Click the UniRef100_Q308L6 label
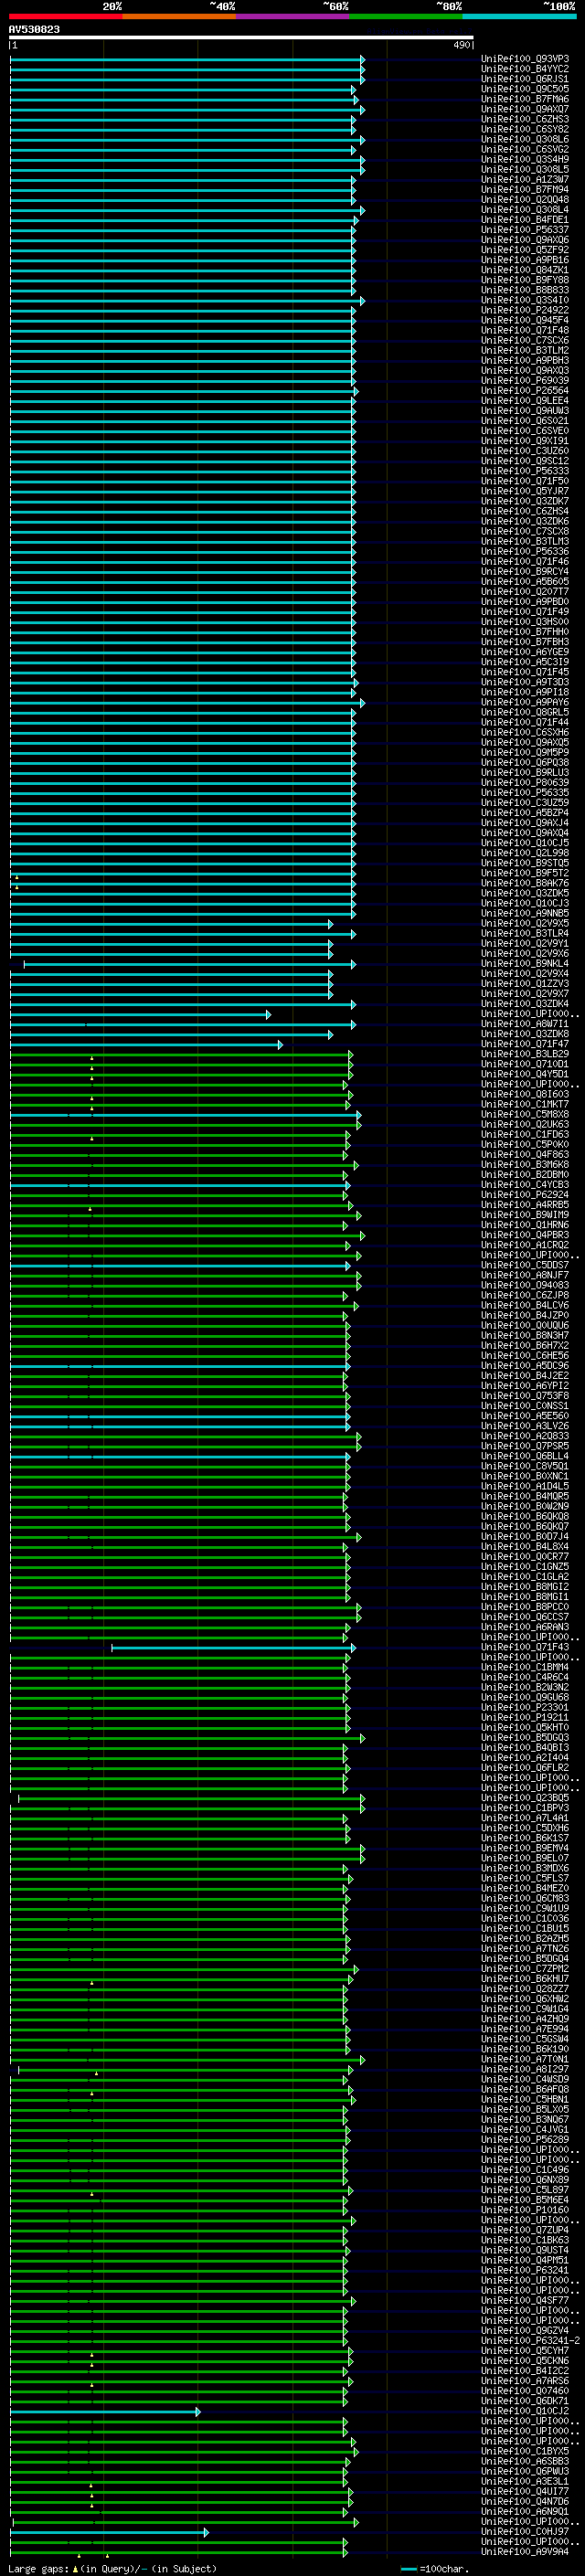The image size is (585, 2576). point(525,139)
